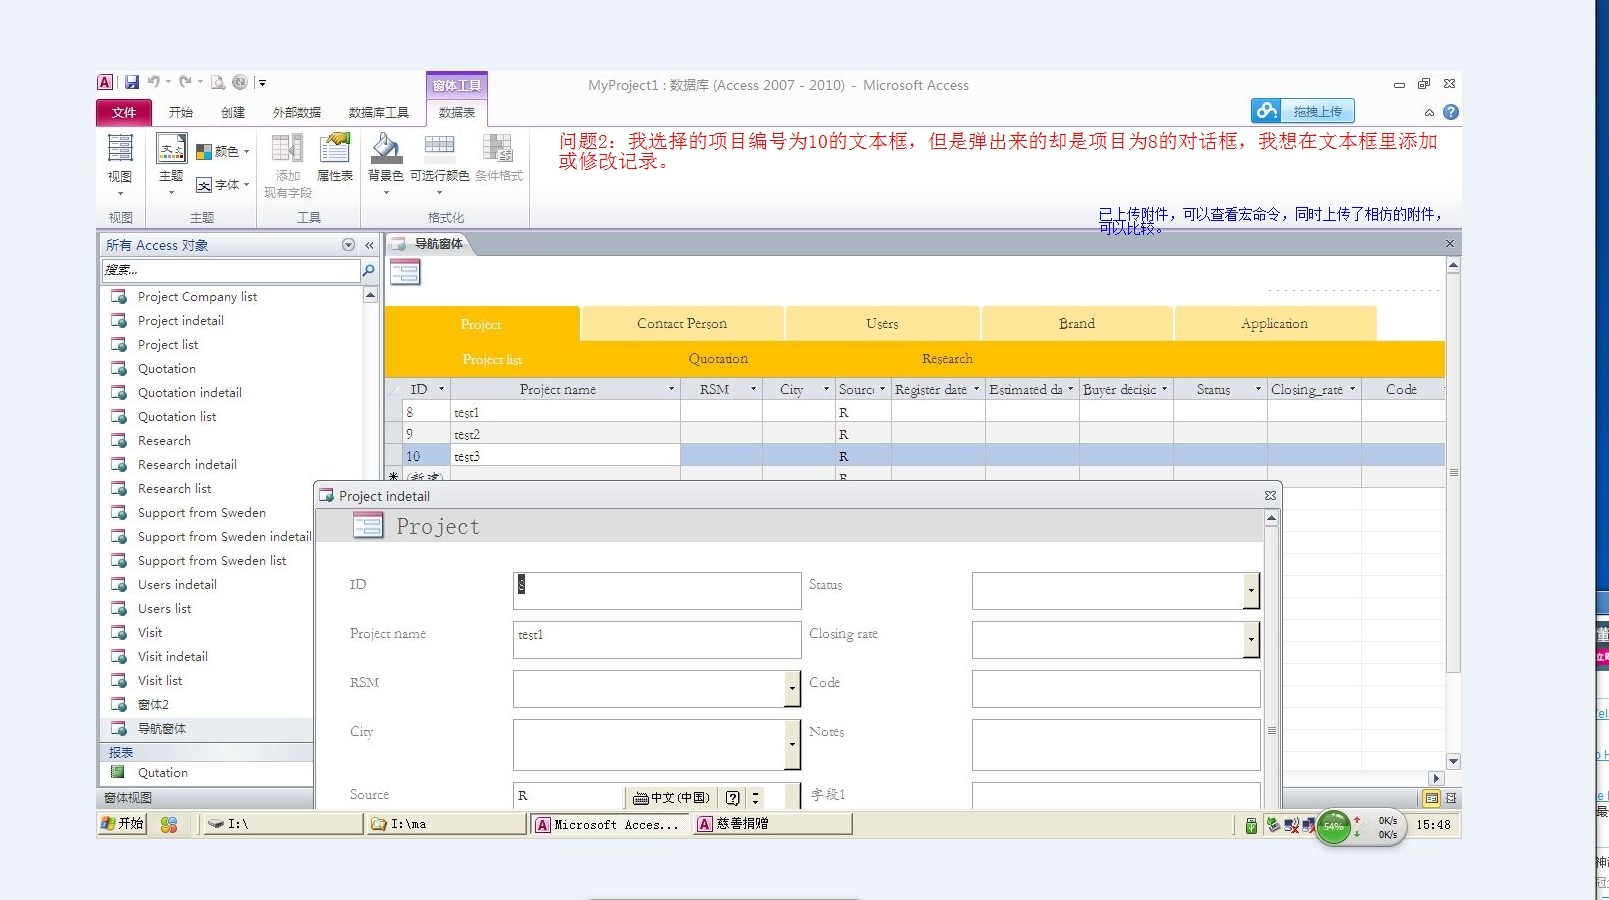Open the Status column filter dropdown arrow

[1258, 389]
